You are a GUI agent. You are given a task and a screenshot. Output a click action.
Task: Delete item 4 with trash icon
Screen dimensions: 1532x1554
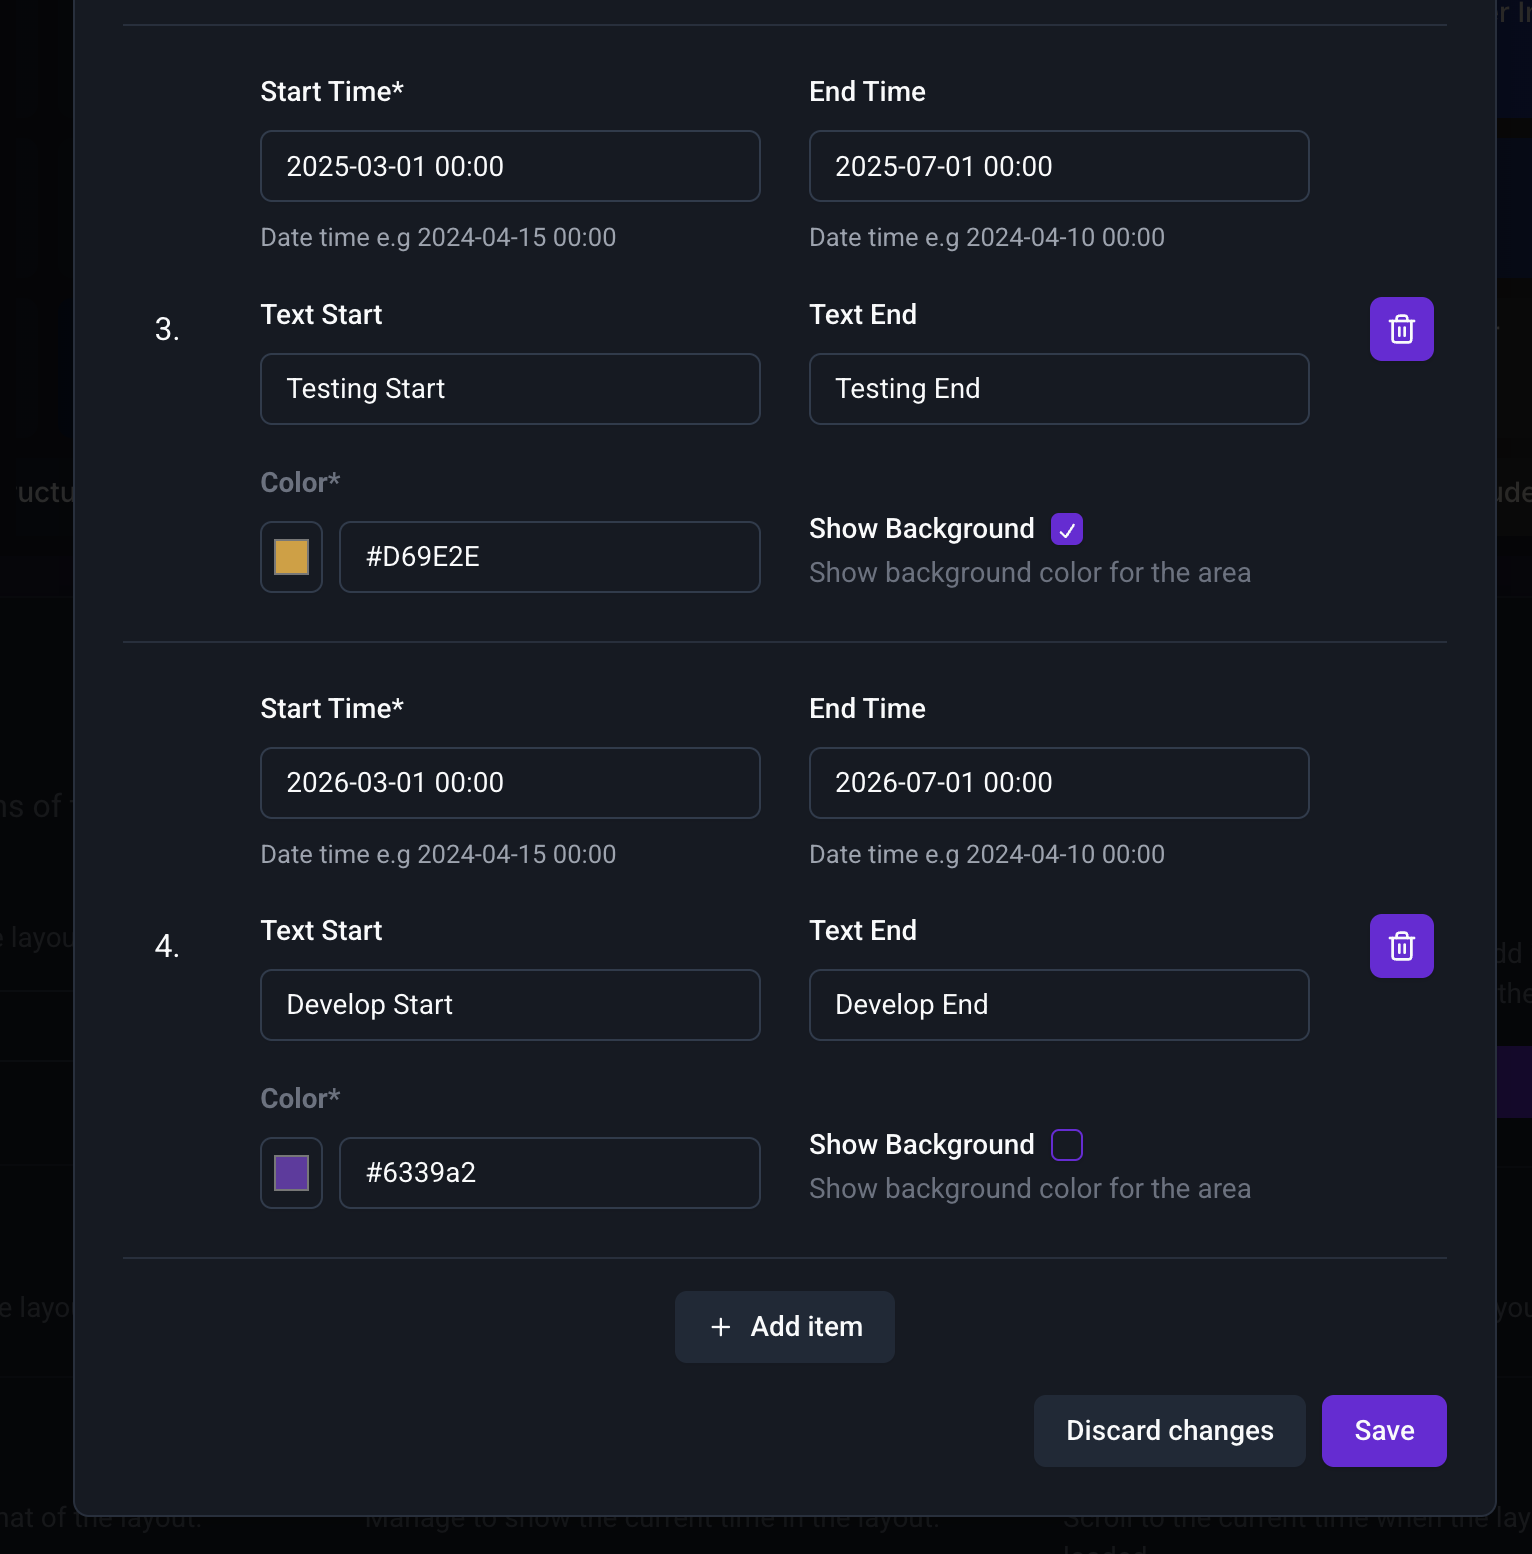coord(1401,946)
